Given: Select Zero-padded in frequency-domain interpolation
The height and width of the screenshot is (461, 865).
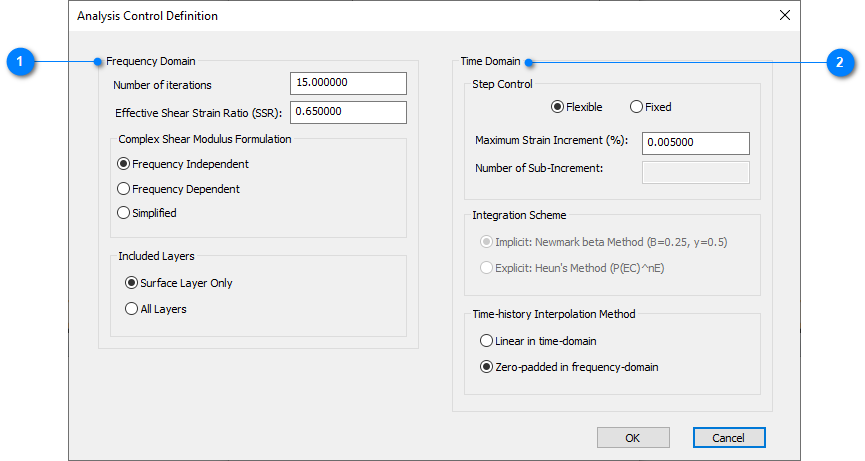Looking at the screenshot, I should [x=569, y=367].
